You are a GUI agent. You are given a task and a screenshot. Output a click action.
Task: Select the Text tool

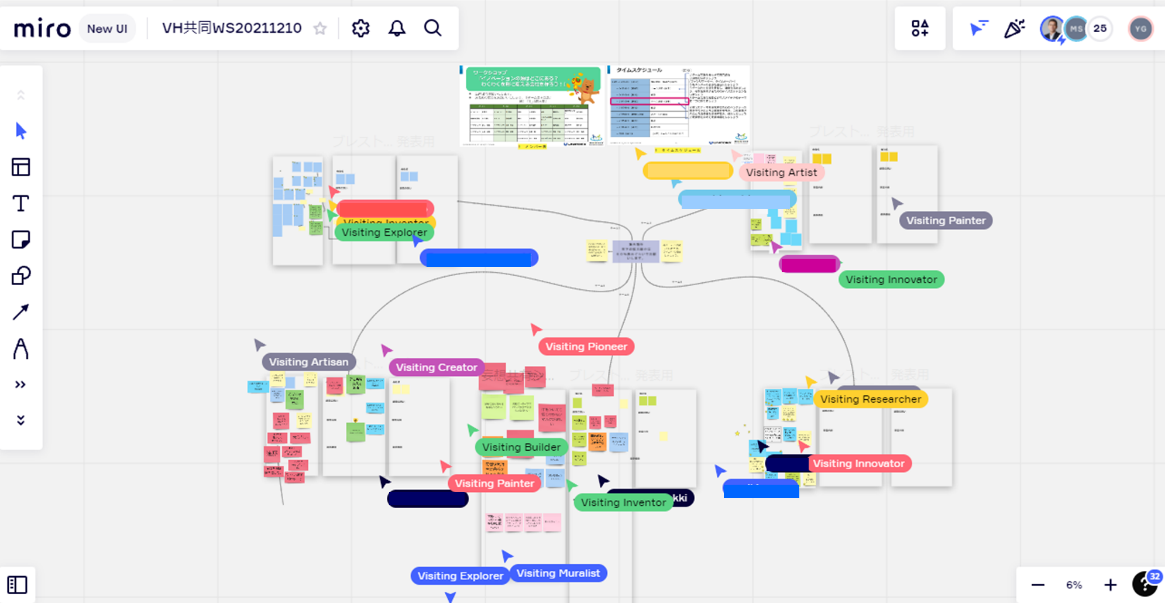21,204
